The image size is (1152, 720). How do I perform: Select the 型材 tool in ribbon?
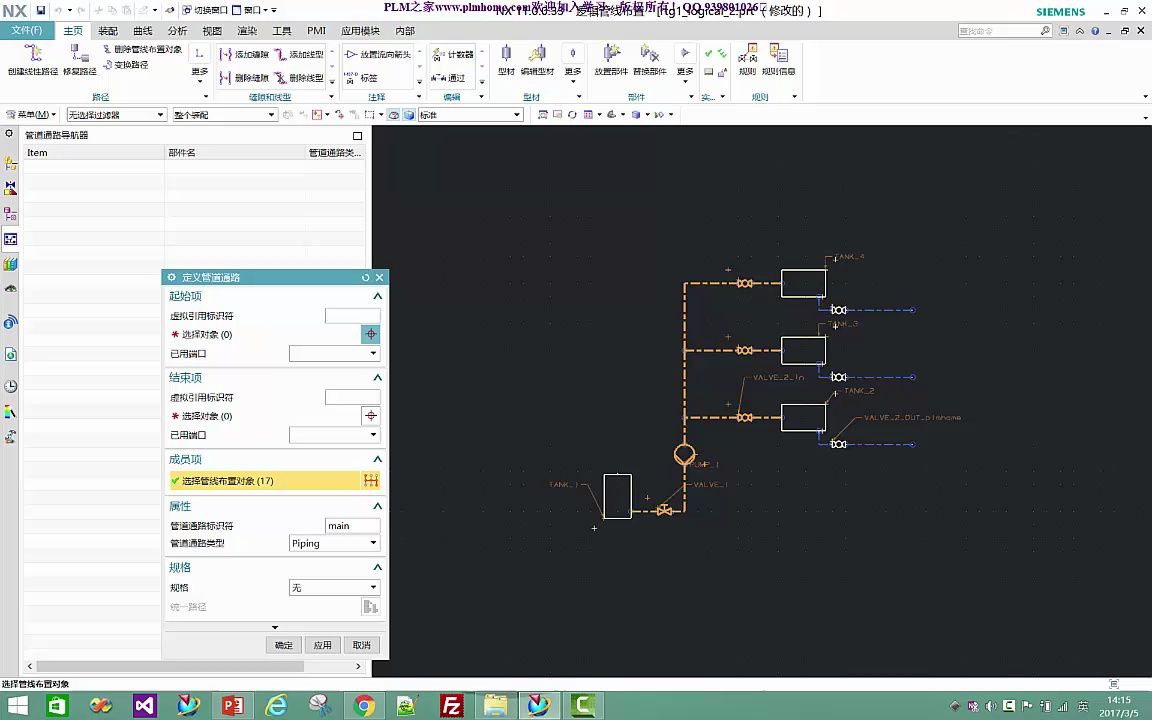pyautogui.click(x=506, y=55)
